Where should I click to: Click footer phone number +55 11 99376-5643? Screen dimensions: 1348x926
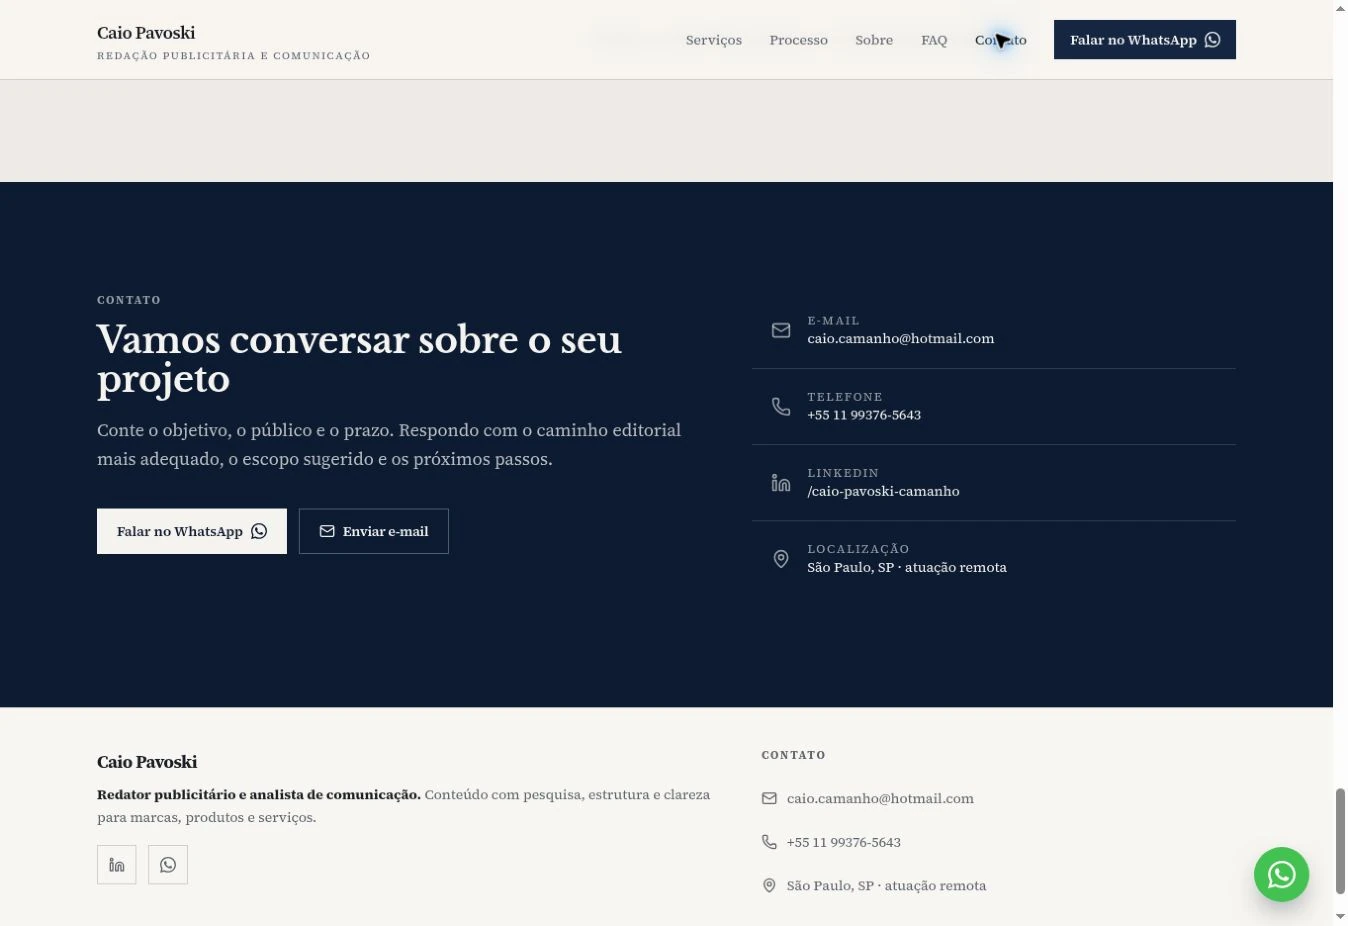click(x=844, y=842)
